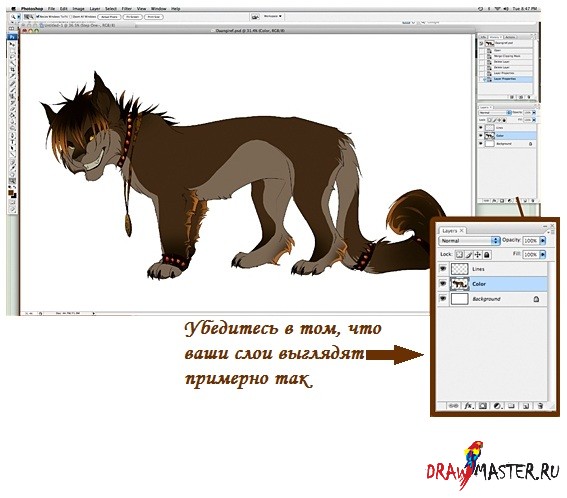Click the Photoshop Ps logo atop the toolbox
The height and width of the screenshot is (498, 567).
(12, 37)
